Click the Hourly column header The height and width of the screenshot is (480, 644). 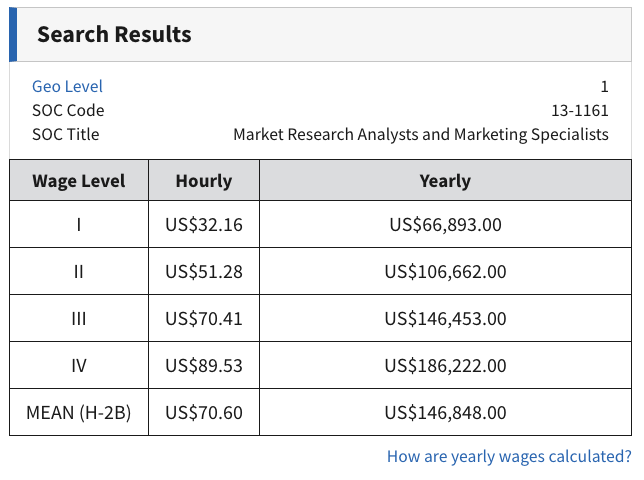click(x=204, y=181)
